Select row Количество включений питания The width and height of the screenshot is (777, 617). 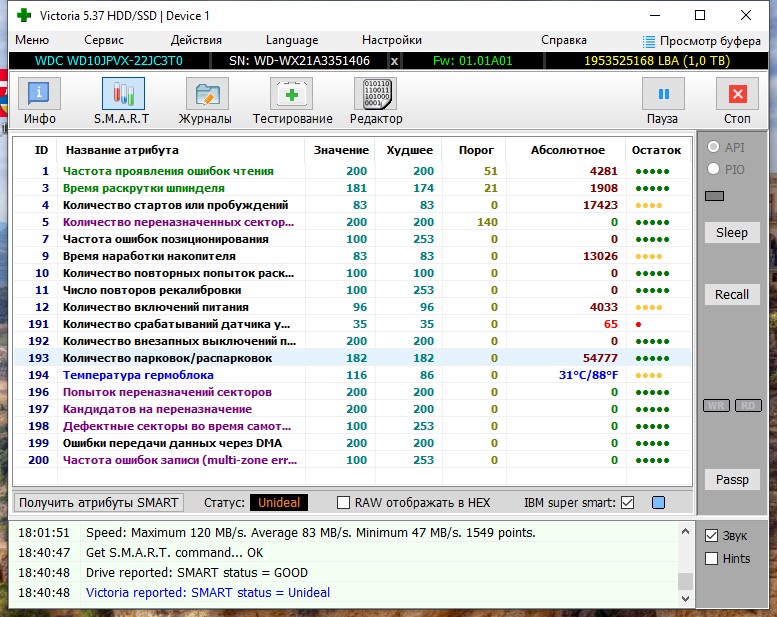click(x=352, y=307)
